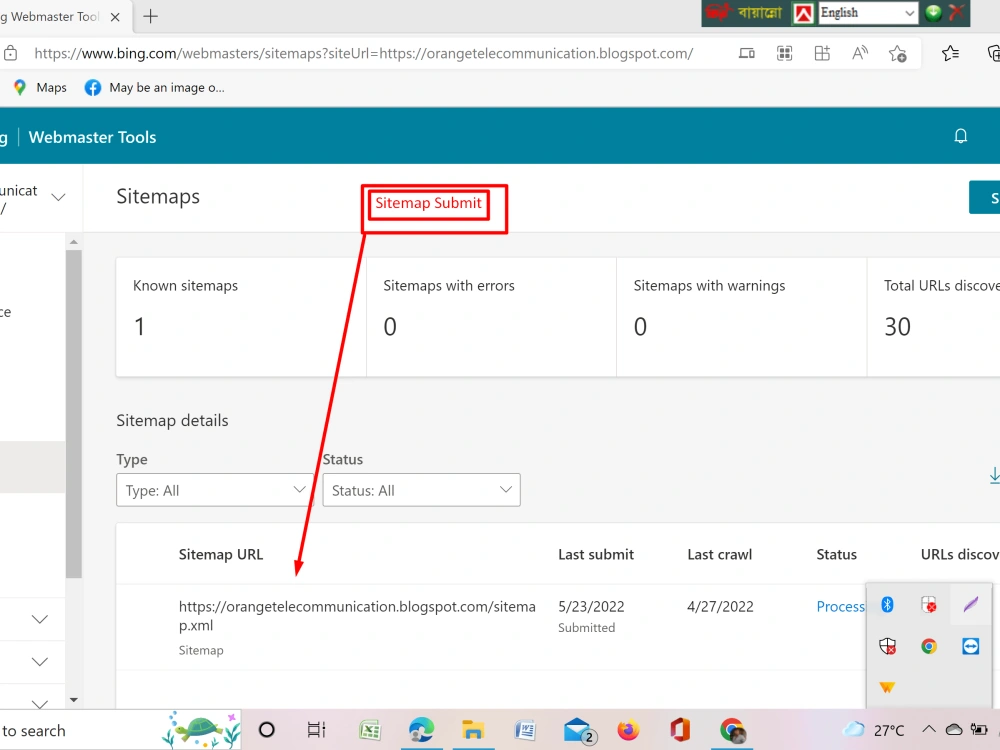The height and width of the screenshot is (750, 1000).
Task: Switch to Chrome on taskbar
Action: pyautogui.click(x=732, y=730)
